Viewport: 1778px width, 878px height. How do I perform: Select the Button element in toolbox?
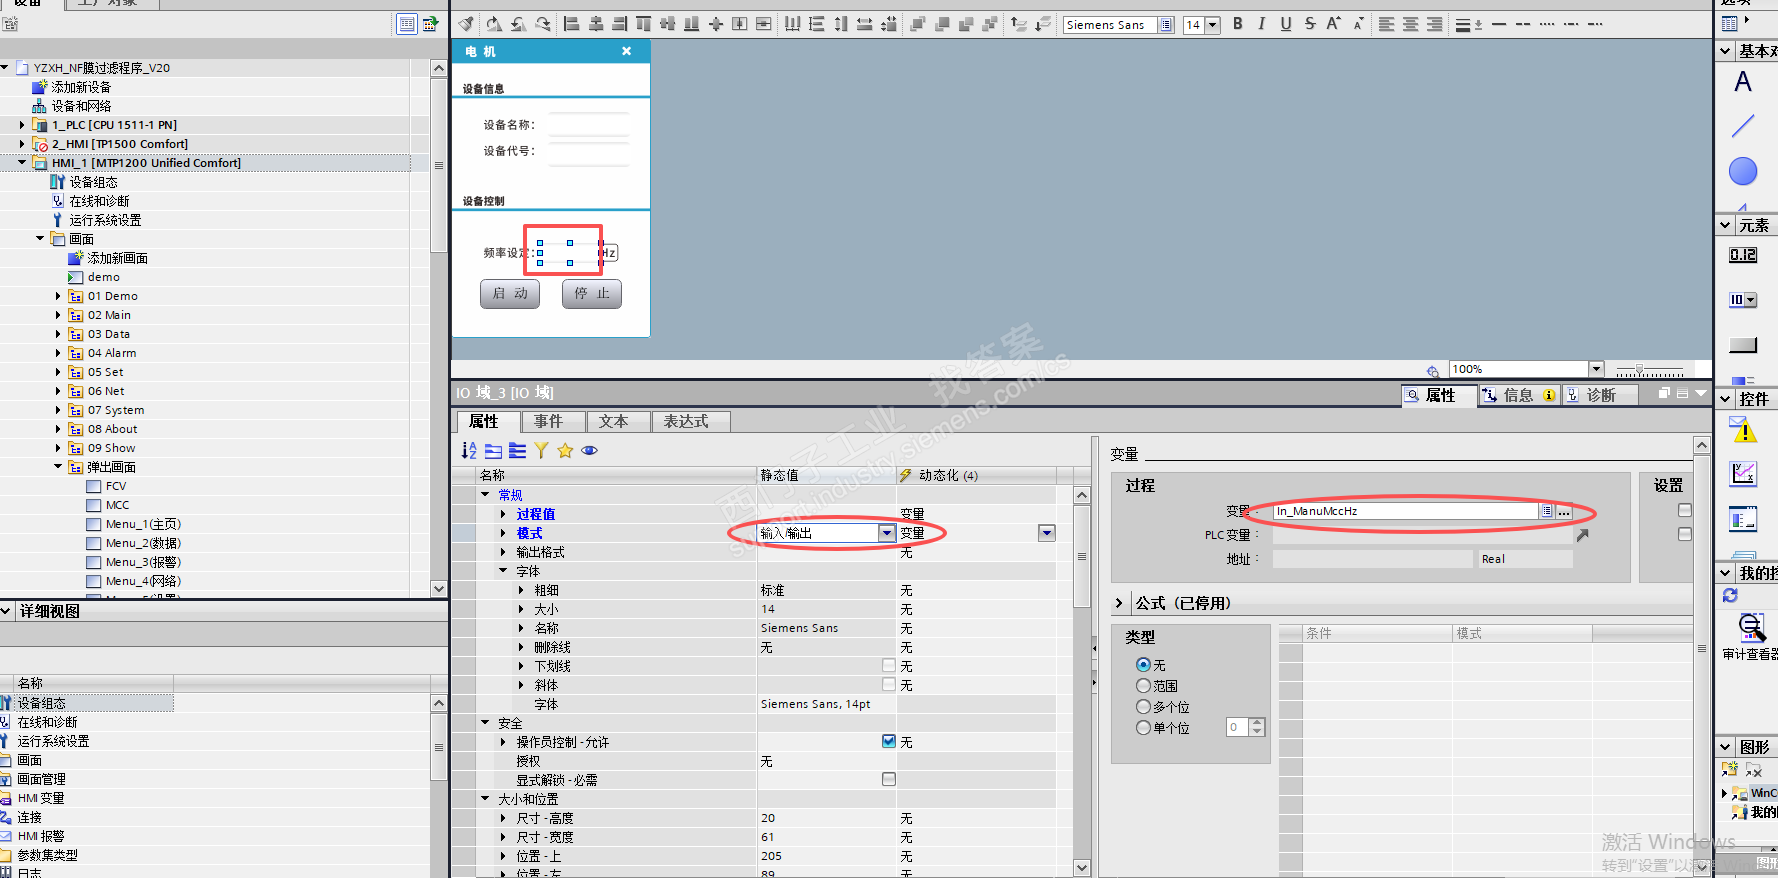1743,345
